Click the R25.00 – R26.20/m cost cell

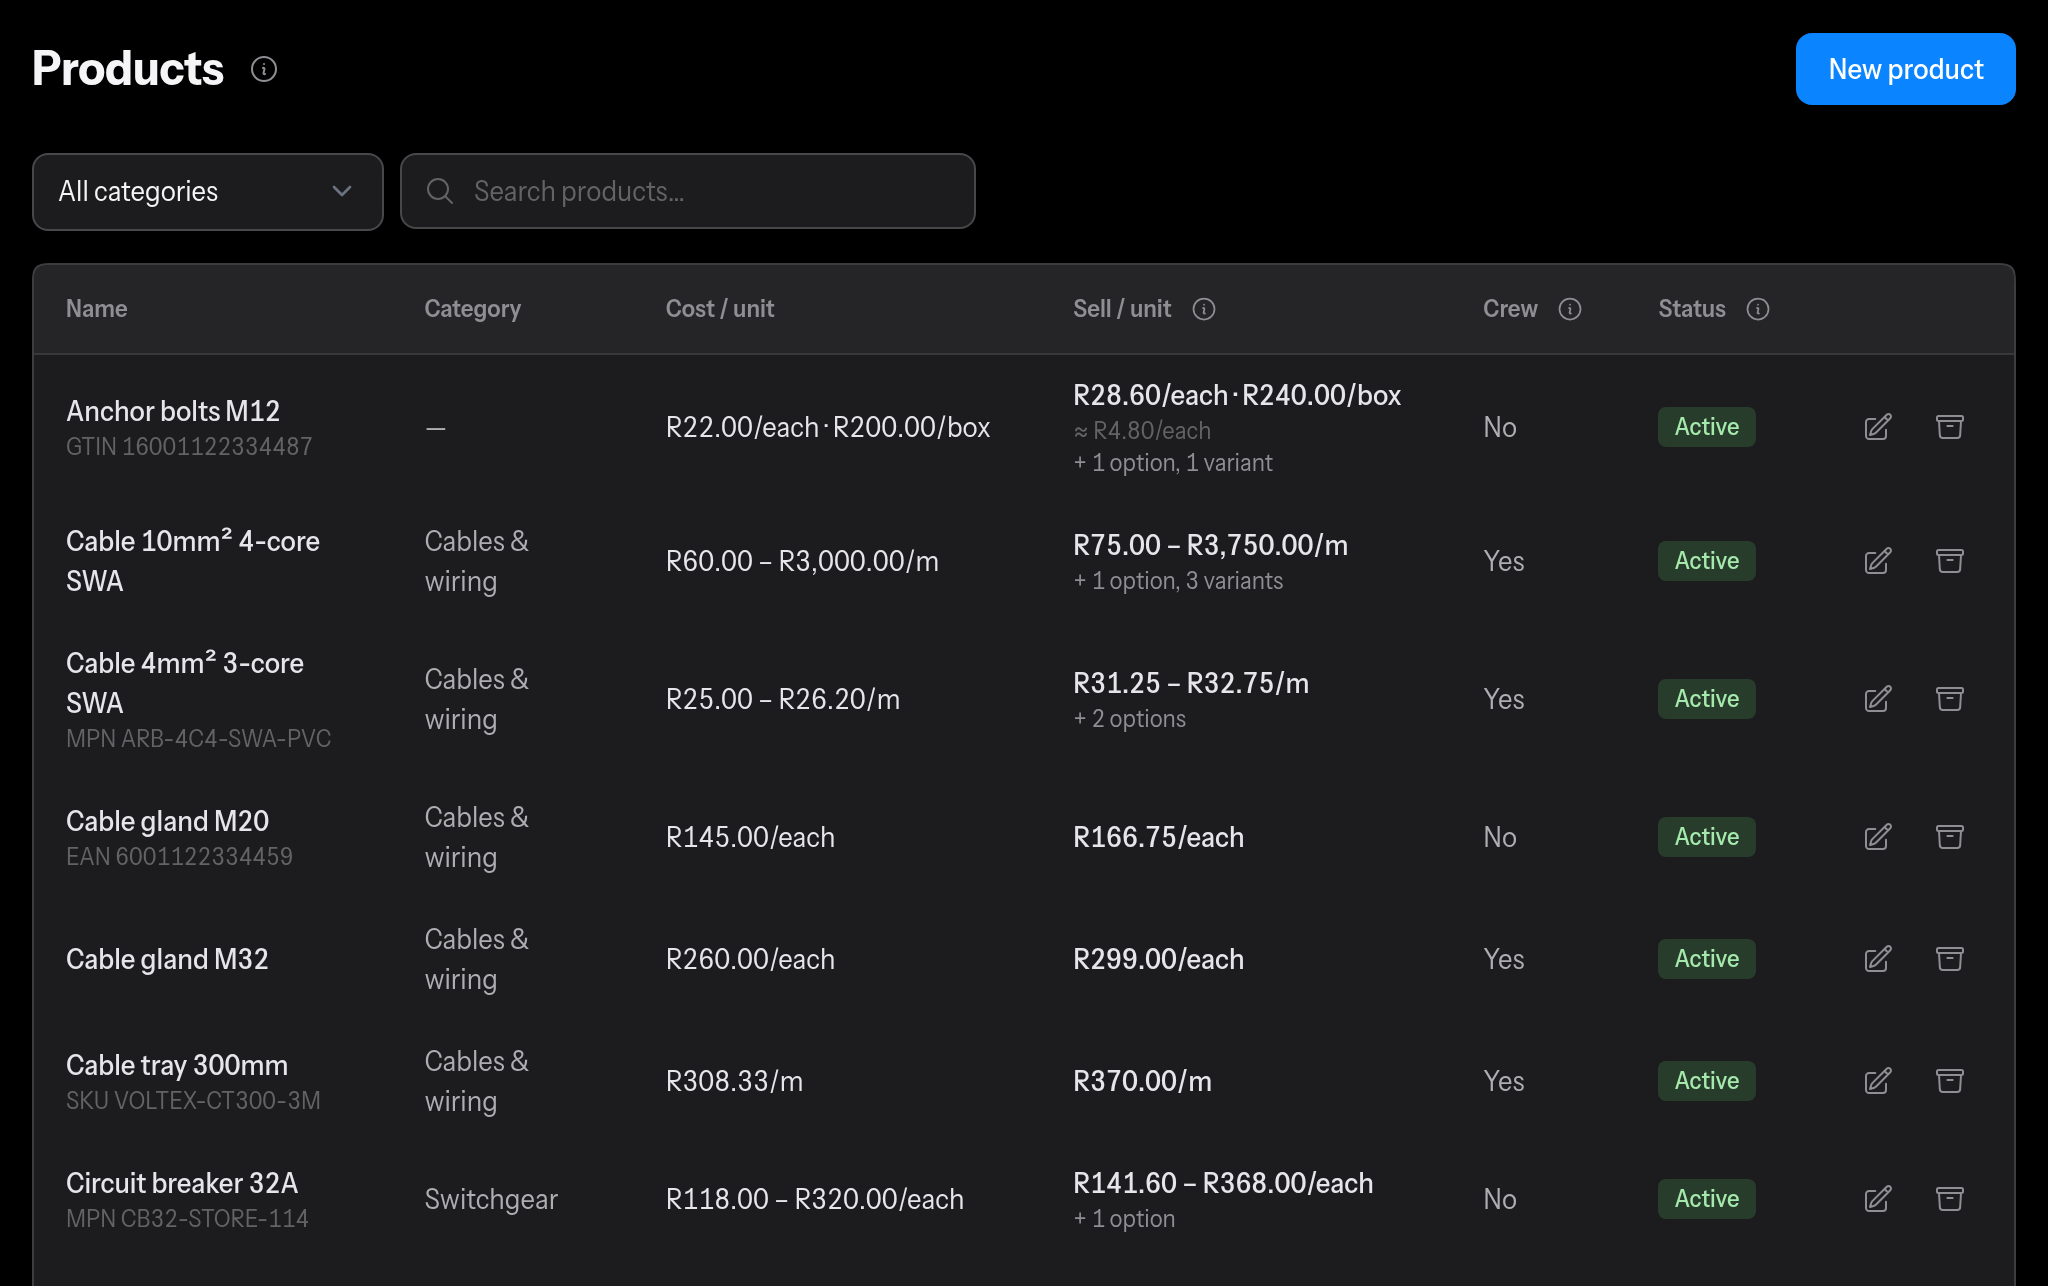tap(783, 699)
